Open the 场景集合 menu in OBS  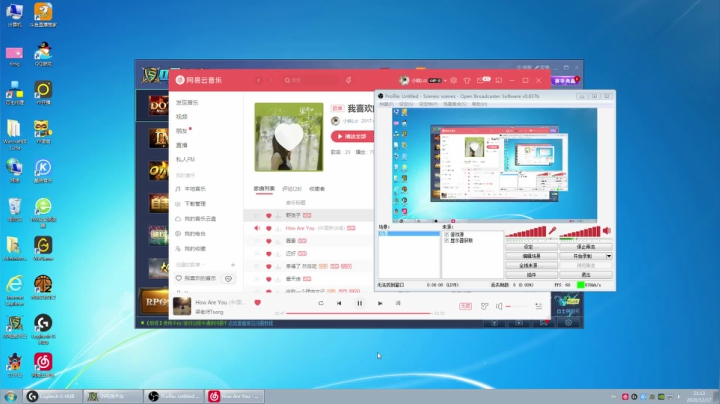[x=455, y=104]
